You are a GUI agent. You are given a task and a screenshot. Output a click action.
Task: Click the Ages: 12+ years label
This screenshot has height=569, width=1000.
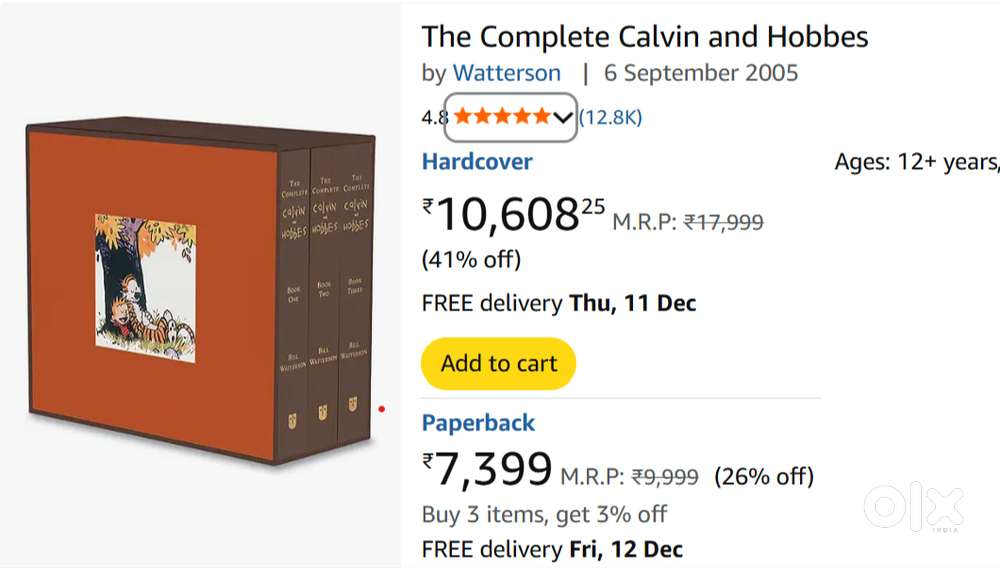915,162
